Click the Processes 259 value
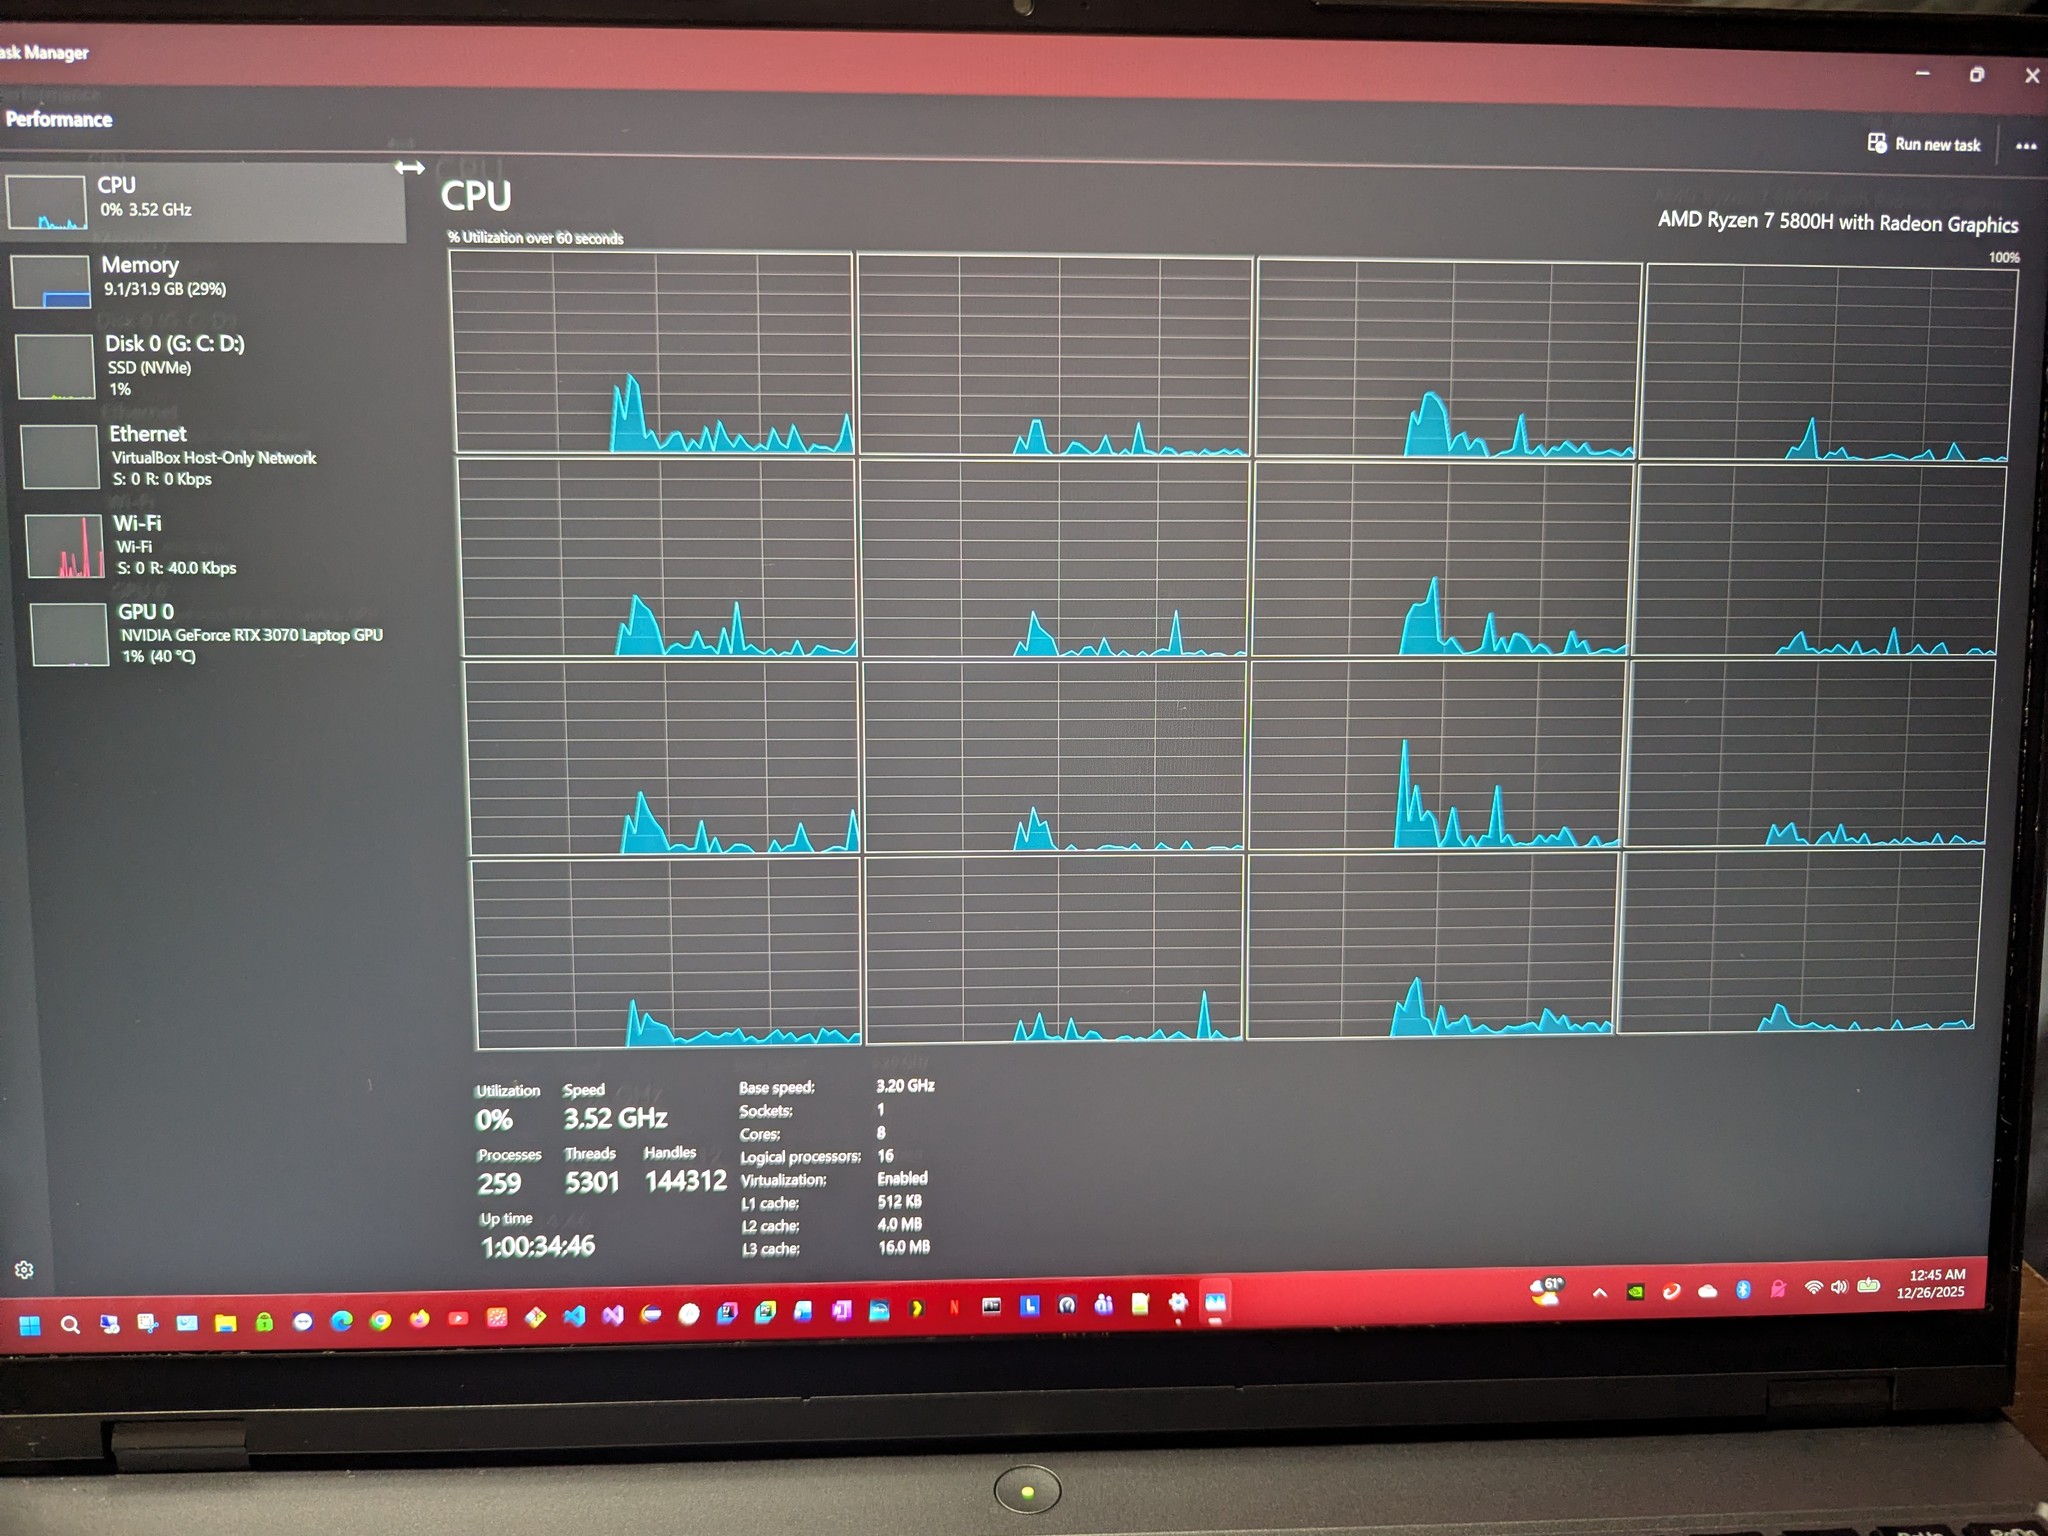 [499, 1183]
